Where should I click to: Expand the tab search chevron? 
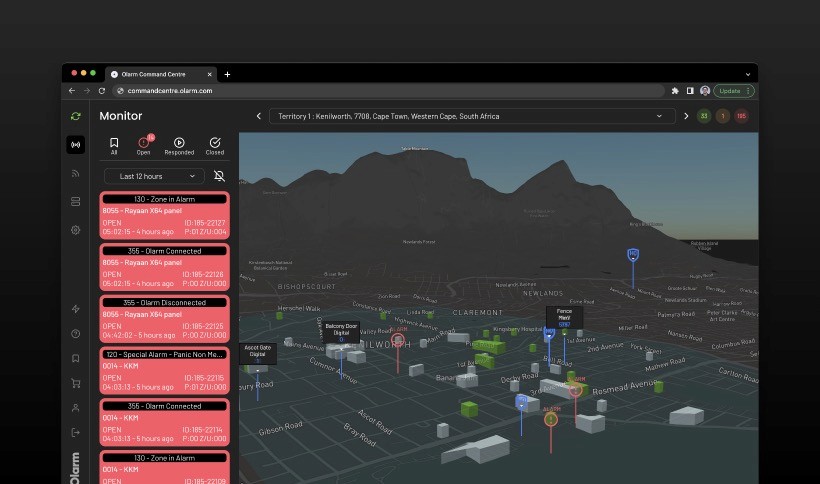coord(748,74)
